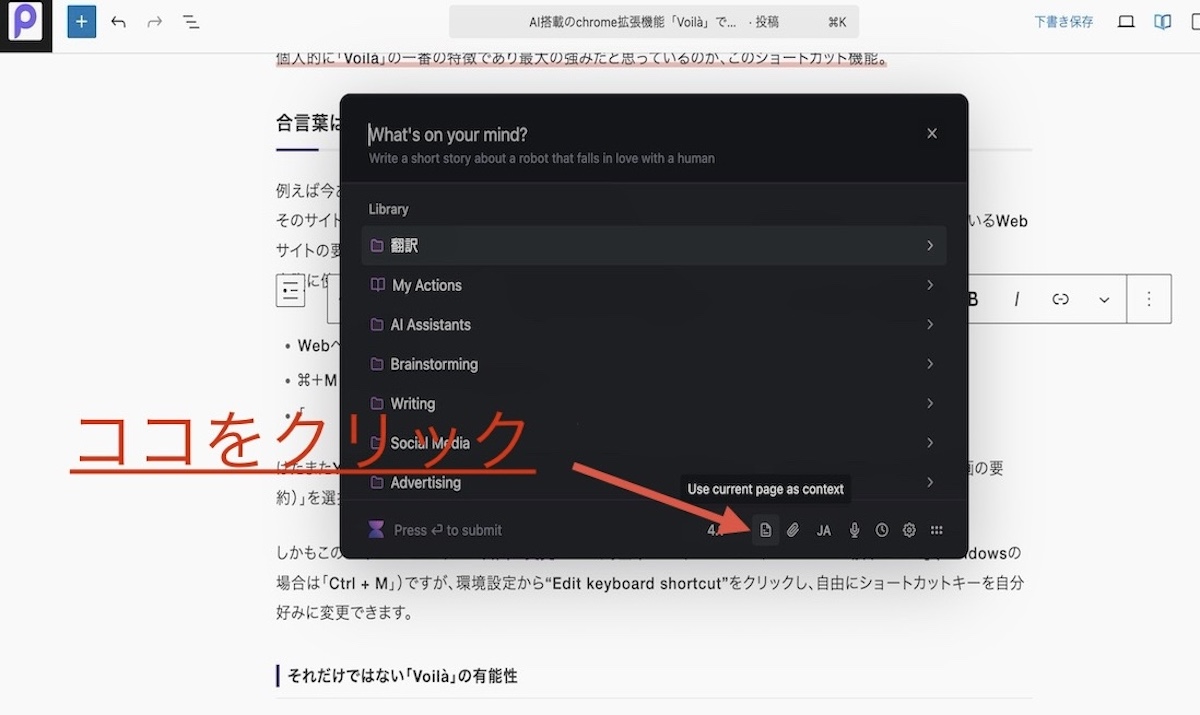Expand the 翻訳 folder chevron
Viewport: 1200px width, 715px height.
click(930, 245)
